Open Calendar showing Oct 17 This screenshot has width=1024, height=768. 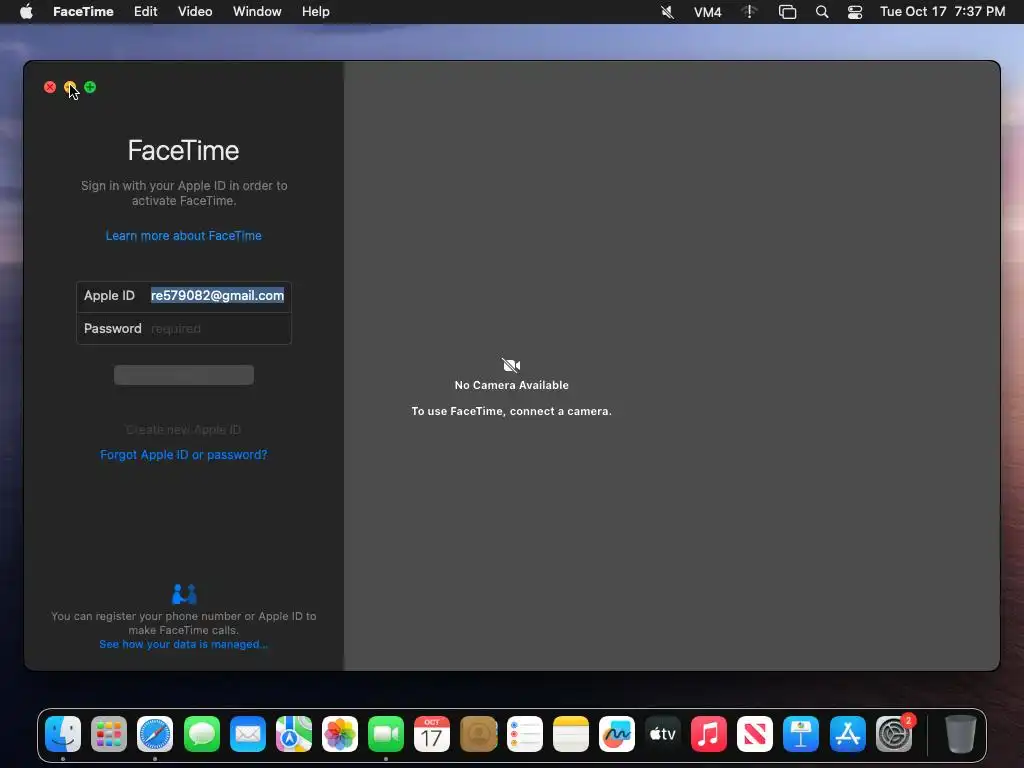point(432,734)
